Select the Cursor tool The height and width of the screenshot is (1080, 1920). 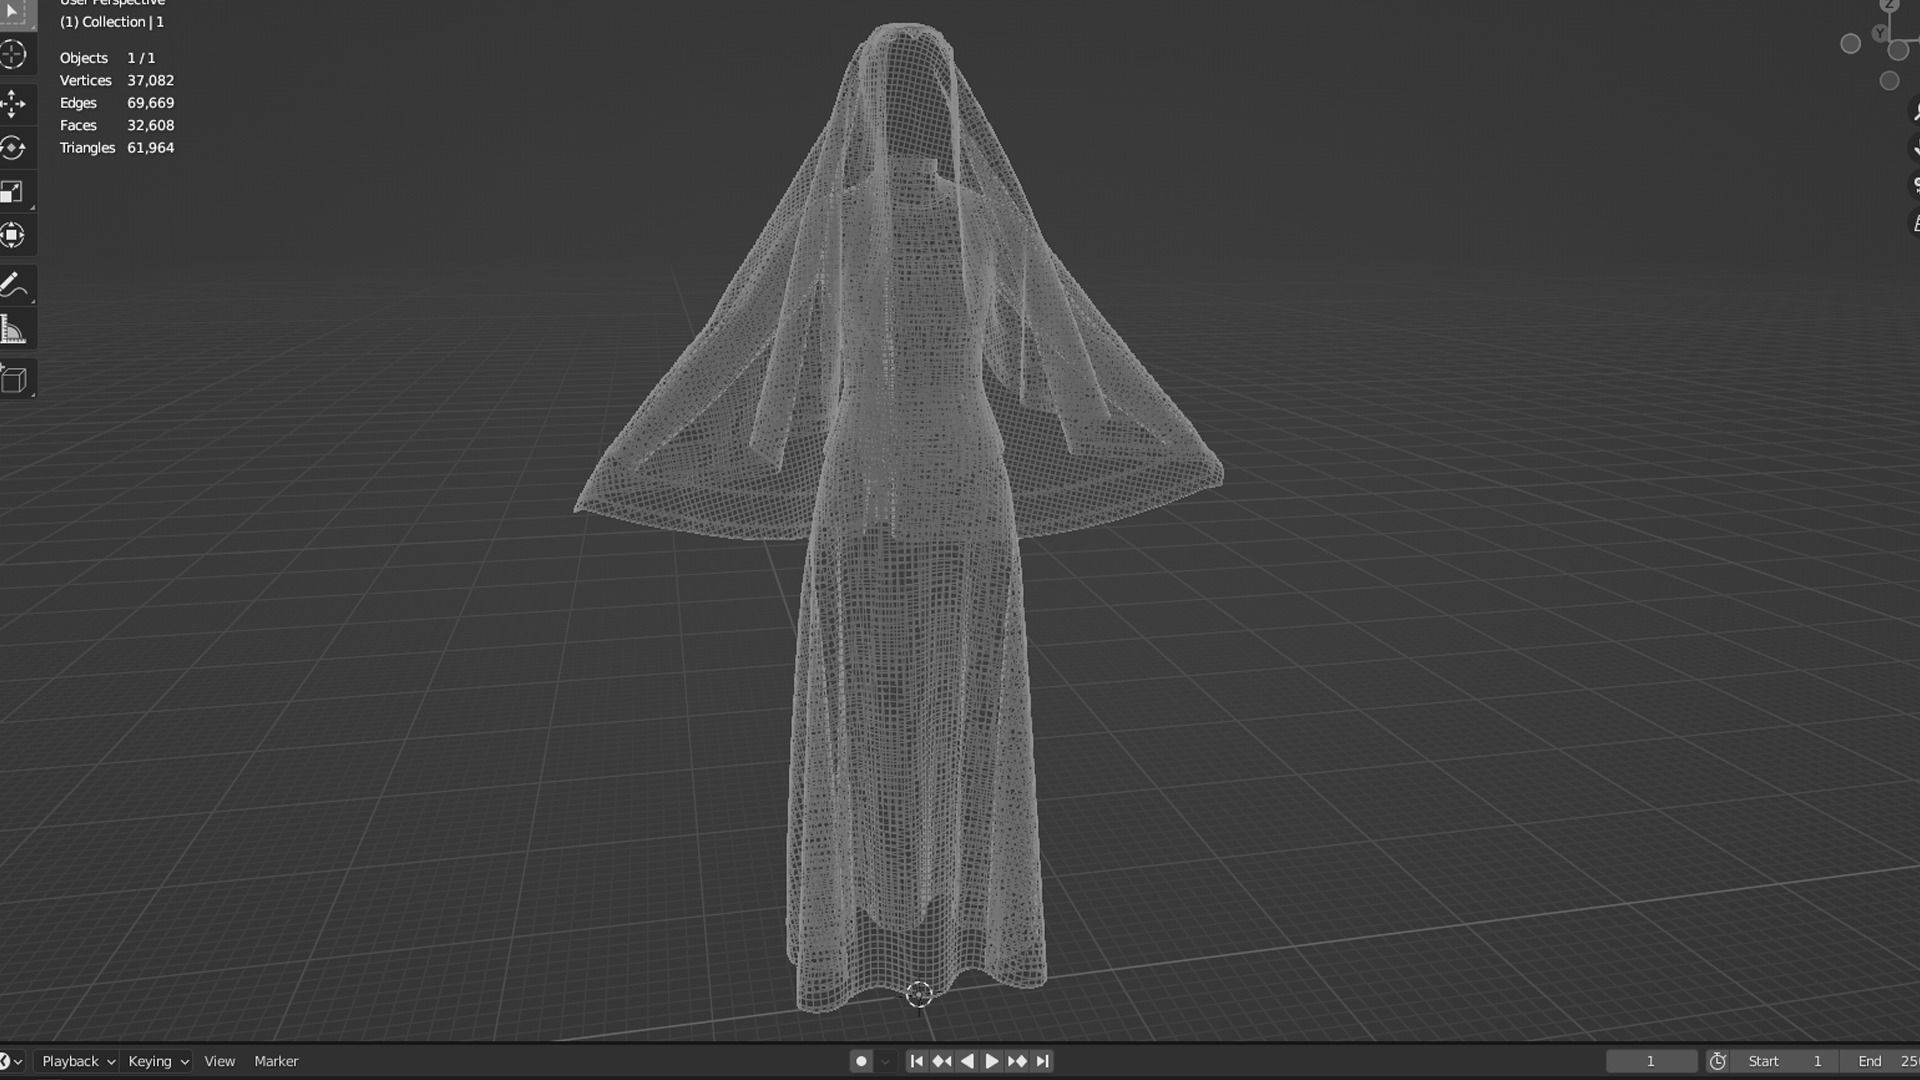tap(13, 55)
